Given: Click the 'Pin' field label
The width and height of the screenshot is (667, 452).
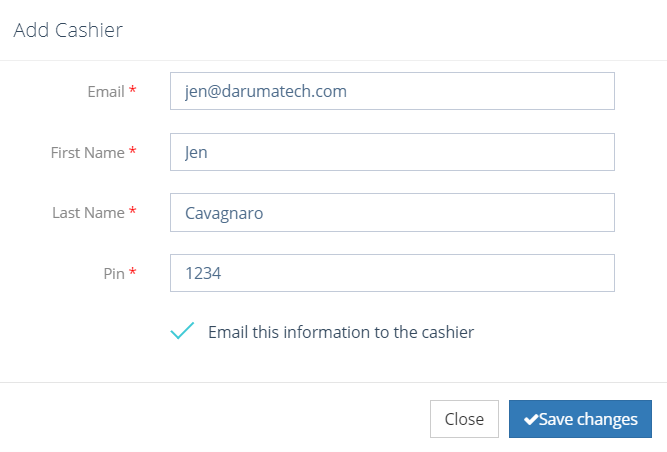Looking at the screenshot, I should click(x=114, y=273).
